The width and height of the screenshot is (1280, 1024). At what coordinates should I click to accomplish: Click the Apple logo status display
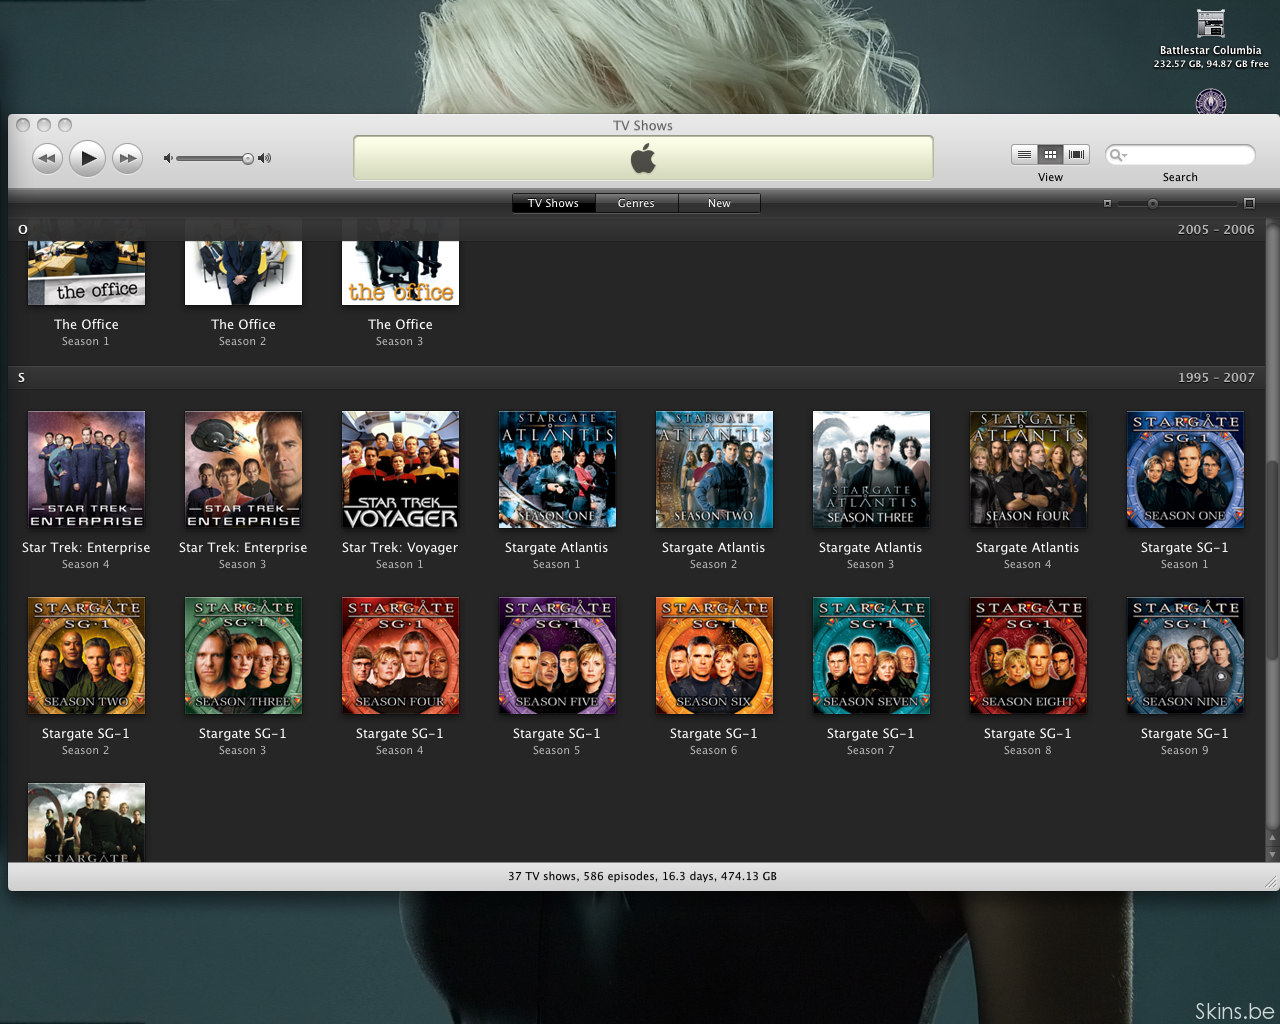[x=643, y=158]
